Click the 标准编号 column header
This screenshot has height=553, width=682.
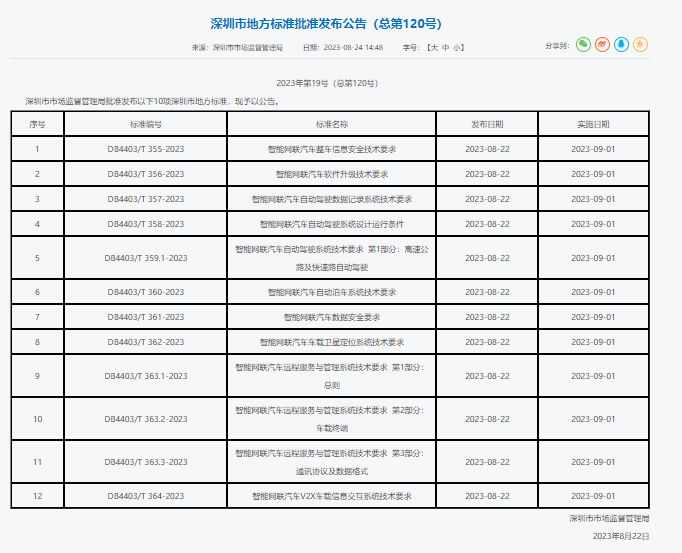point(145,124)
